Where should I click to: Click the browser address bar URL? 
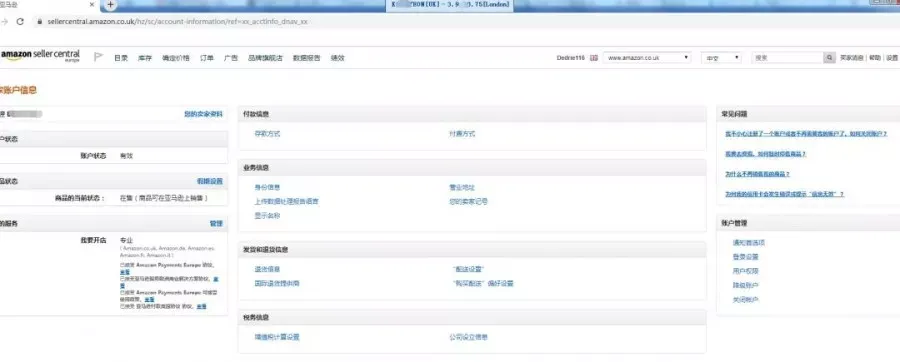pyautogui.click(x=177, y=21)
